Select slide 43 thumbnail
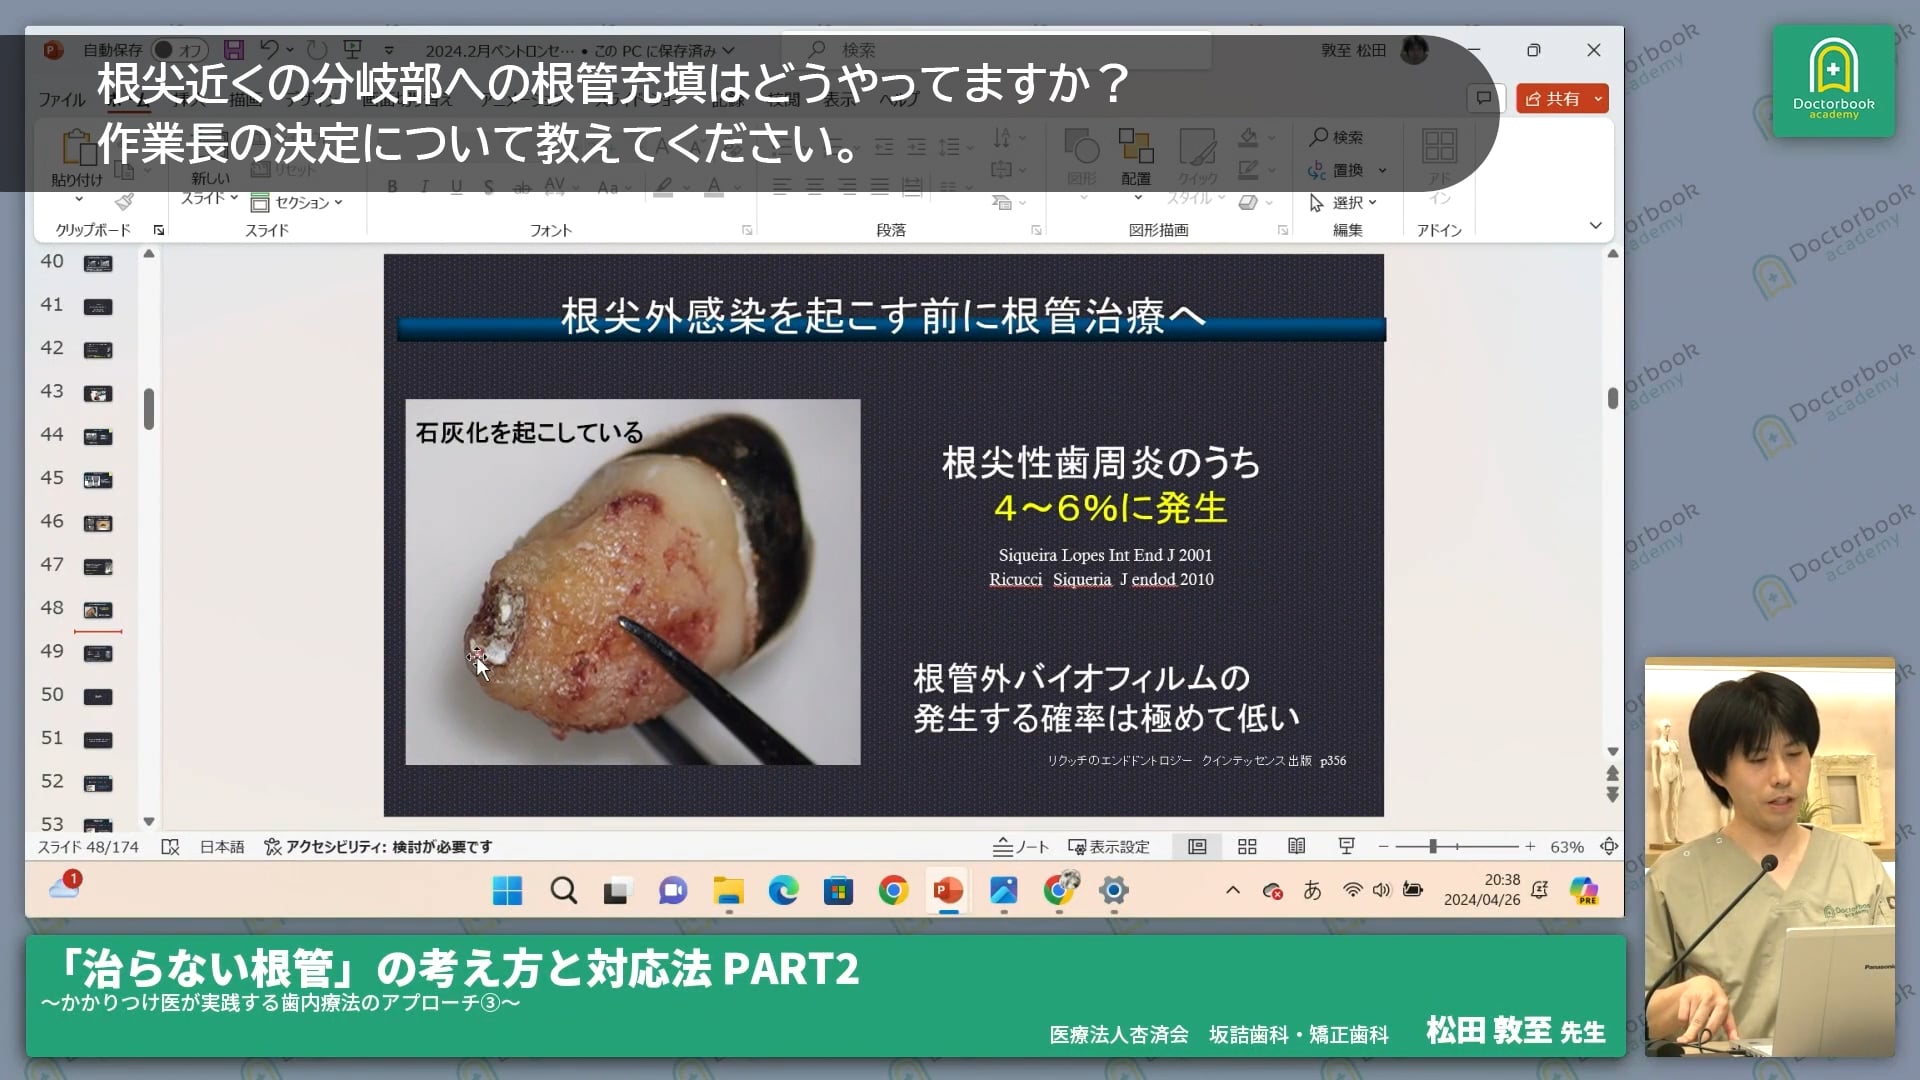Image resolution: width=1920 pixels, height=1080 pixels. click(x=98, y=394)
